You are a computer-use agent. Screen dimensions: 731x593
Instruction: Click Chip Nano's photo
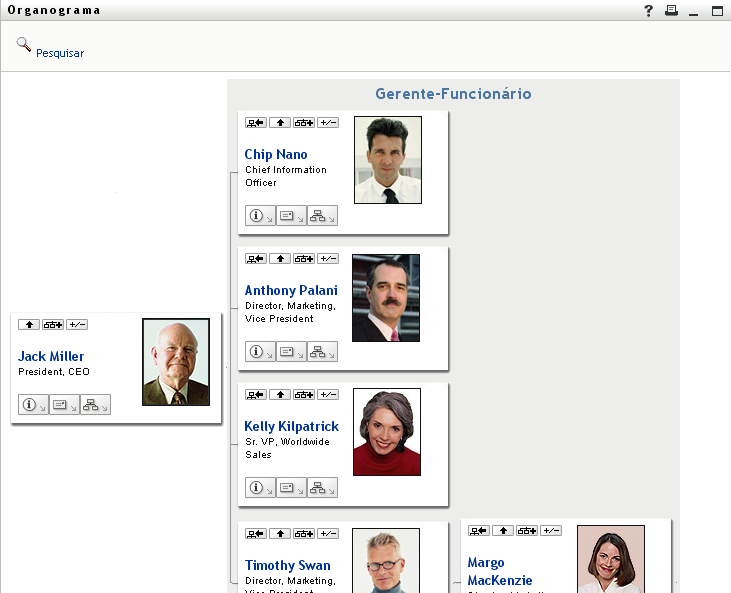pos(388,160)
